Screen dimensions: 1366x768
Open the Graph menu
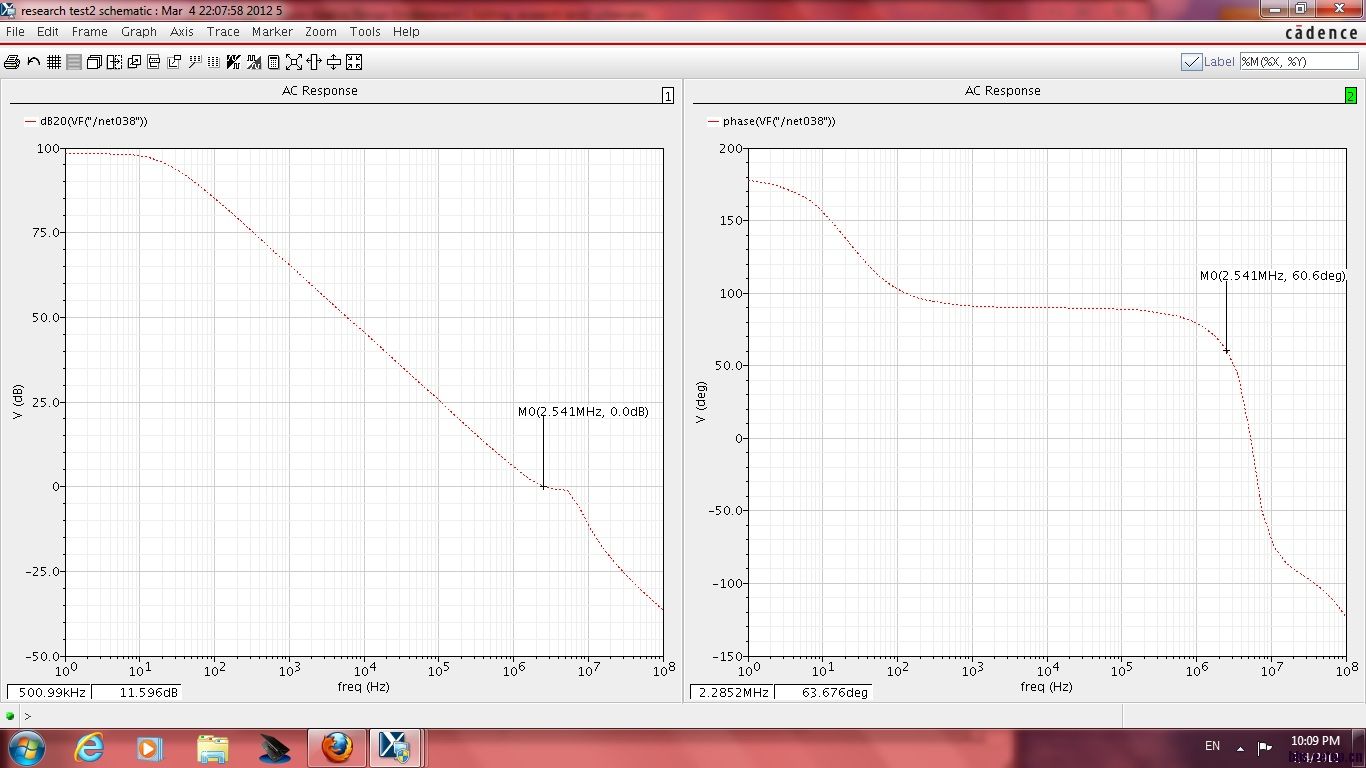point(139,32)
